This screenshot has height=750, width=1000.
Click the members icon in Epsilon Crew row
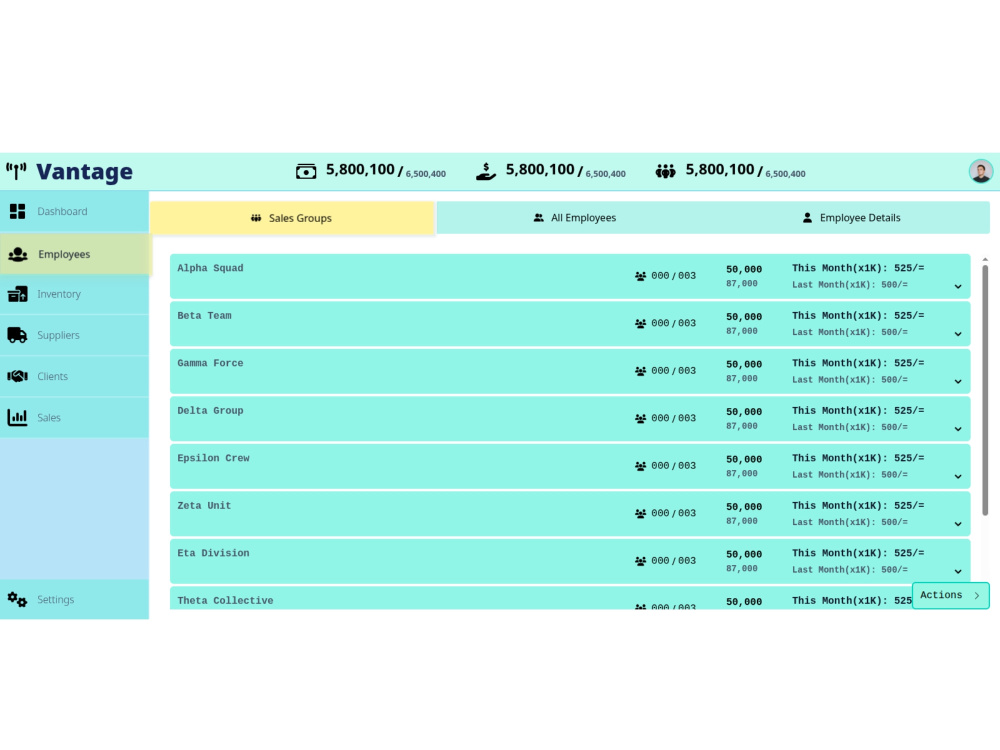[x=640, y=466]
